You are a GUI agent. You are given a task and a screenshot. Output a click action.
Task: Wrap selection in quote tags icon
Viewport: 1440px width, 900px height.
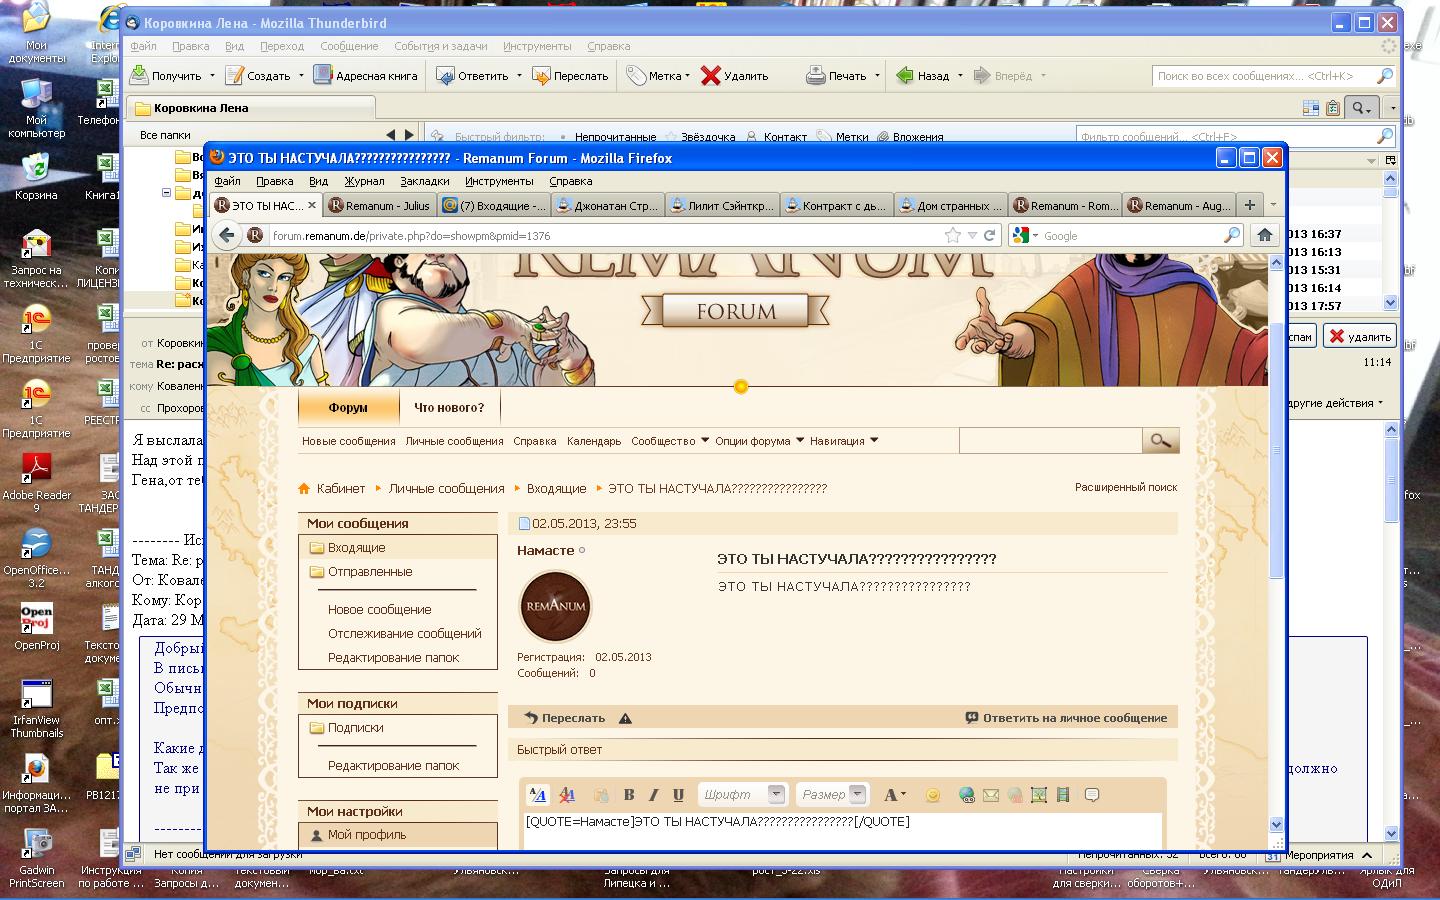point(1092,795)
